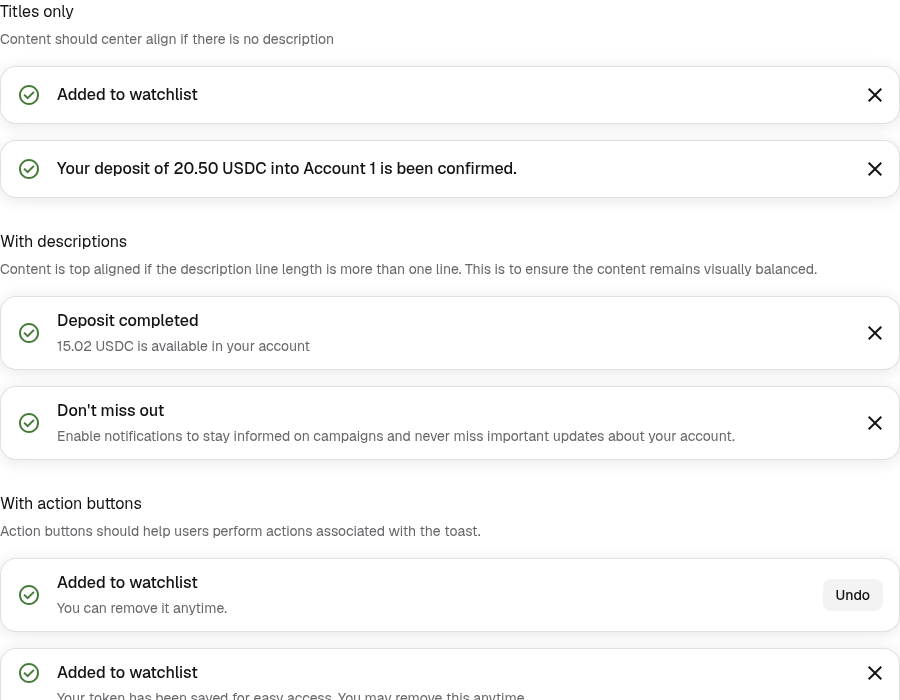Click the check icon on the 20.50 USDC toast
This screenshot has width=900, height=700.
[29, 169]
